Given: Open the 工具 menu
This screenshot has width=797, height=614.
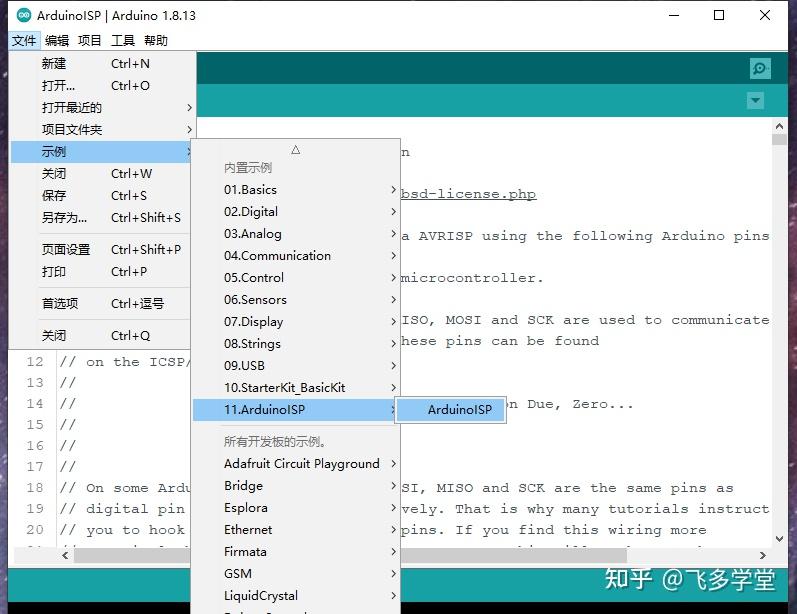Looking at the screenshot, I should [x=122, y=40].
